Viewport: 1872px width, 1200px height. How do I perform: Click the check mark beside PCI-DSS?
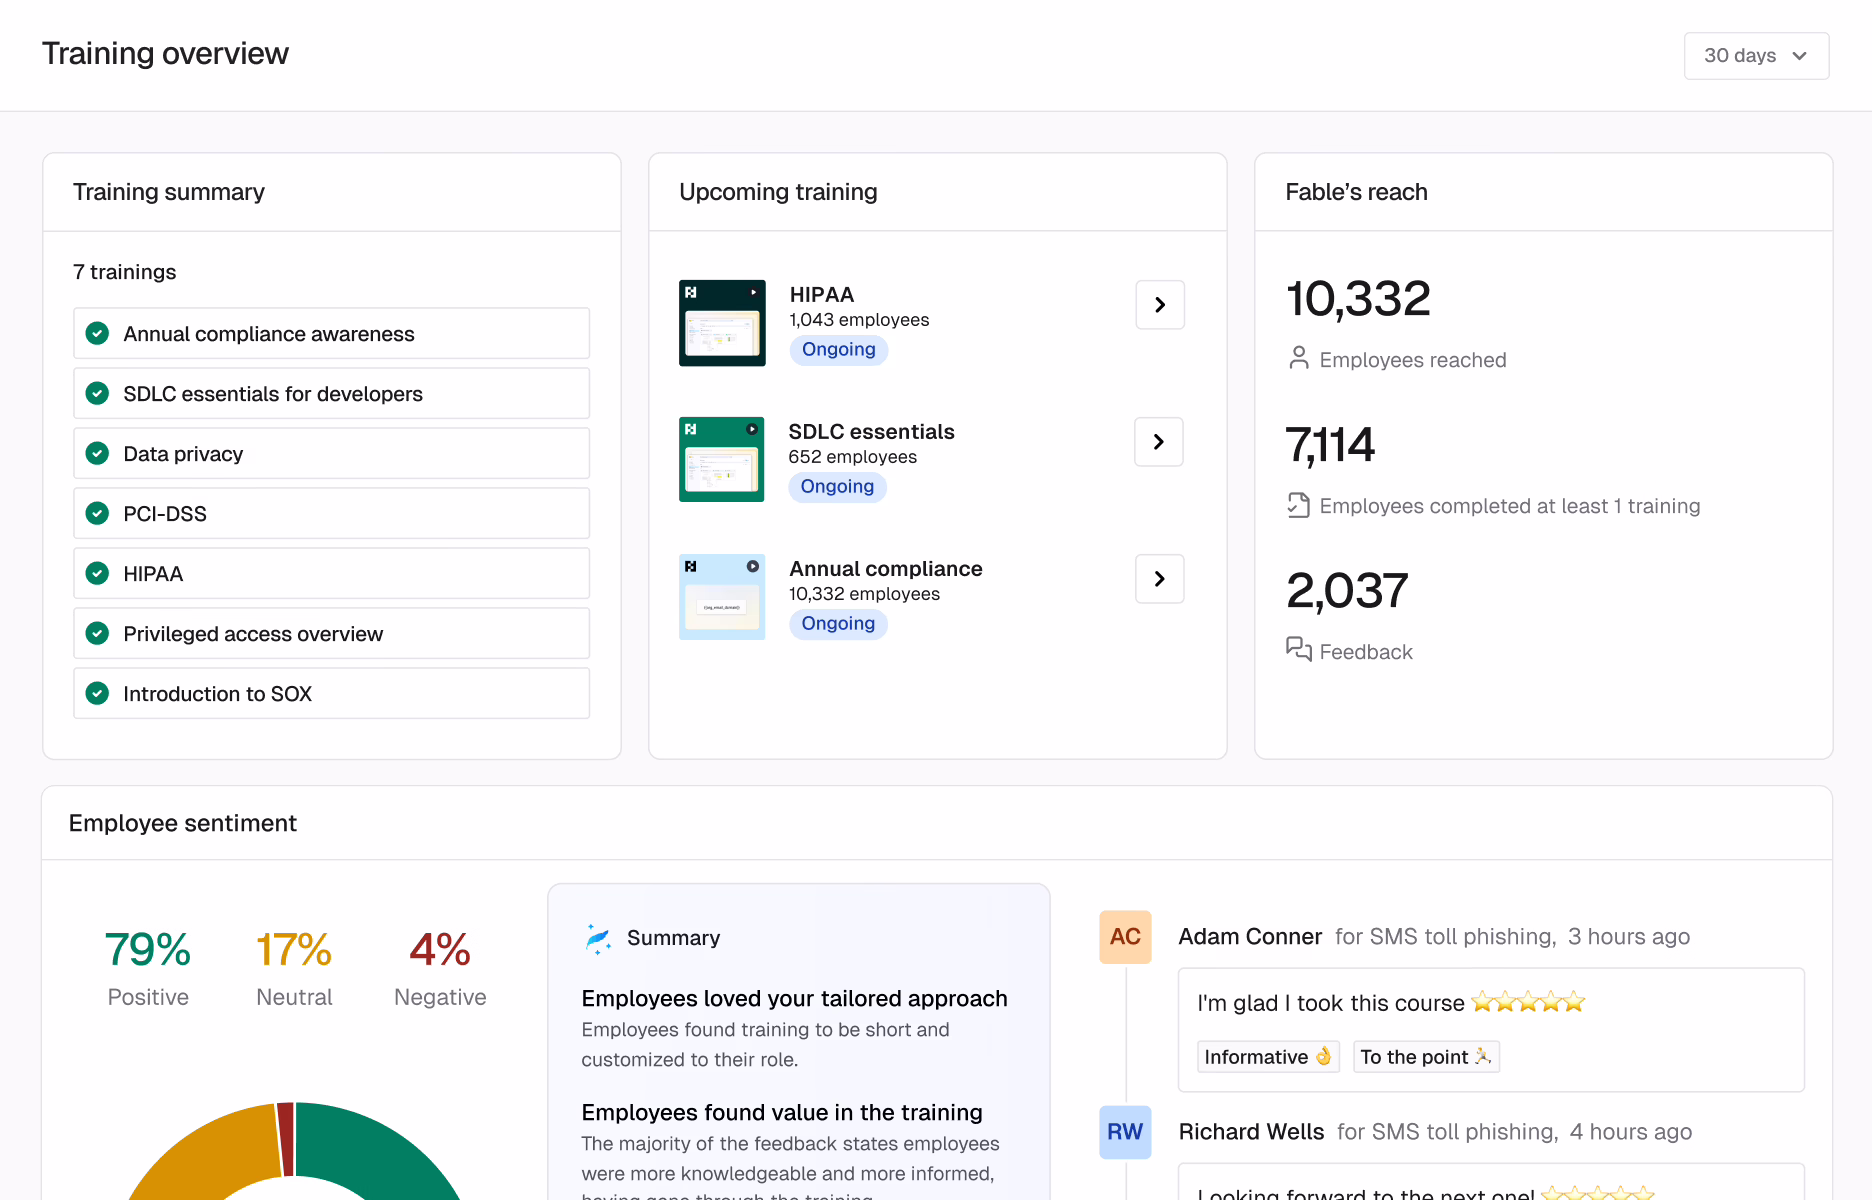tap(97, 514)
